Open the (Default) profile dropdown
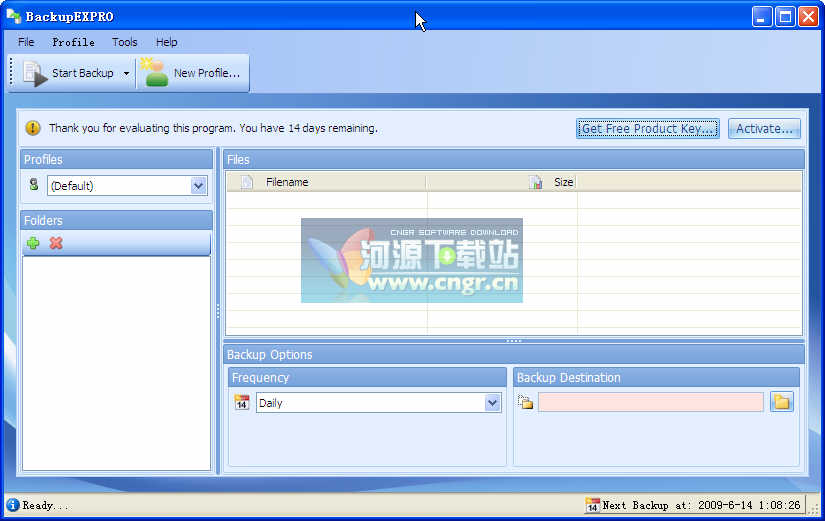 point(198,185)
